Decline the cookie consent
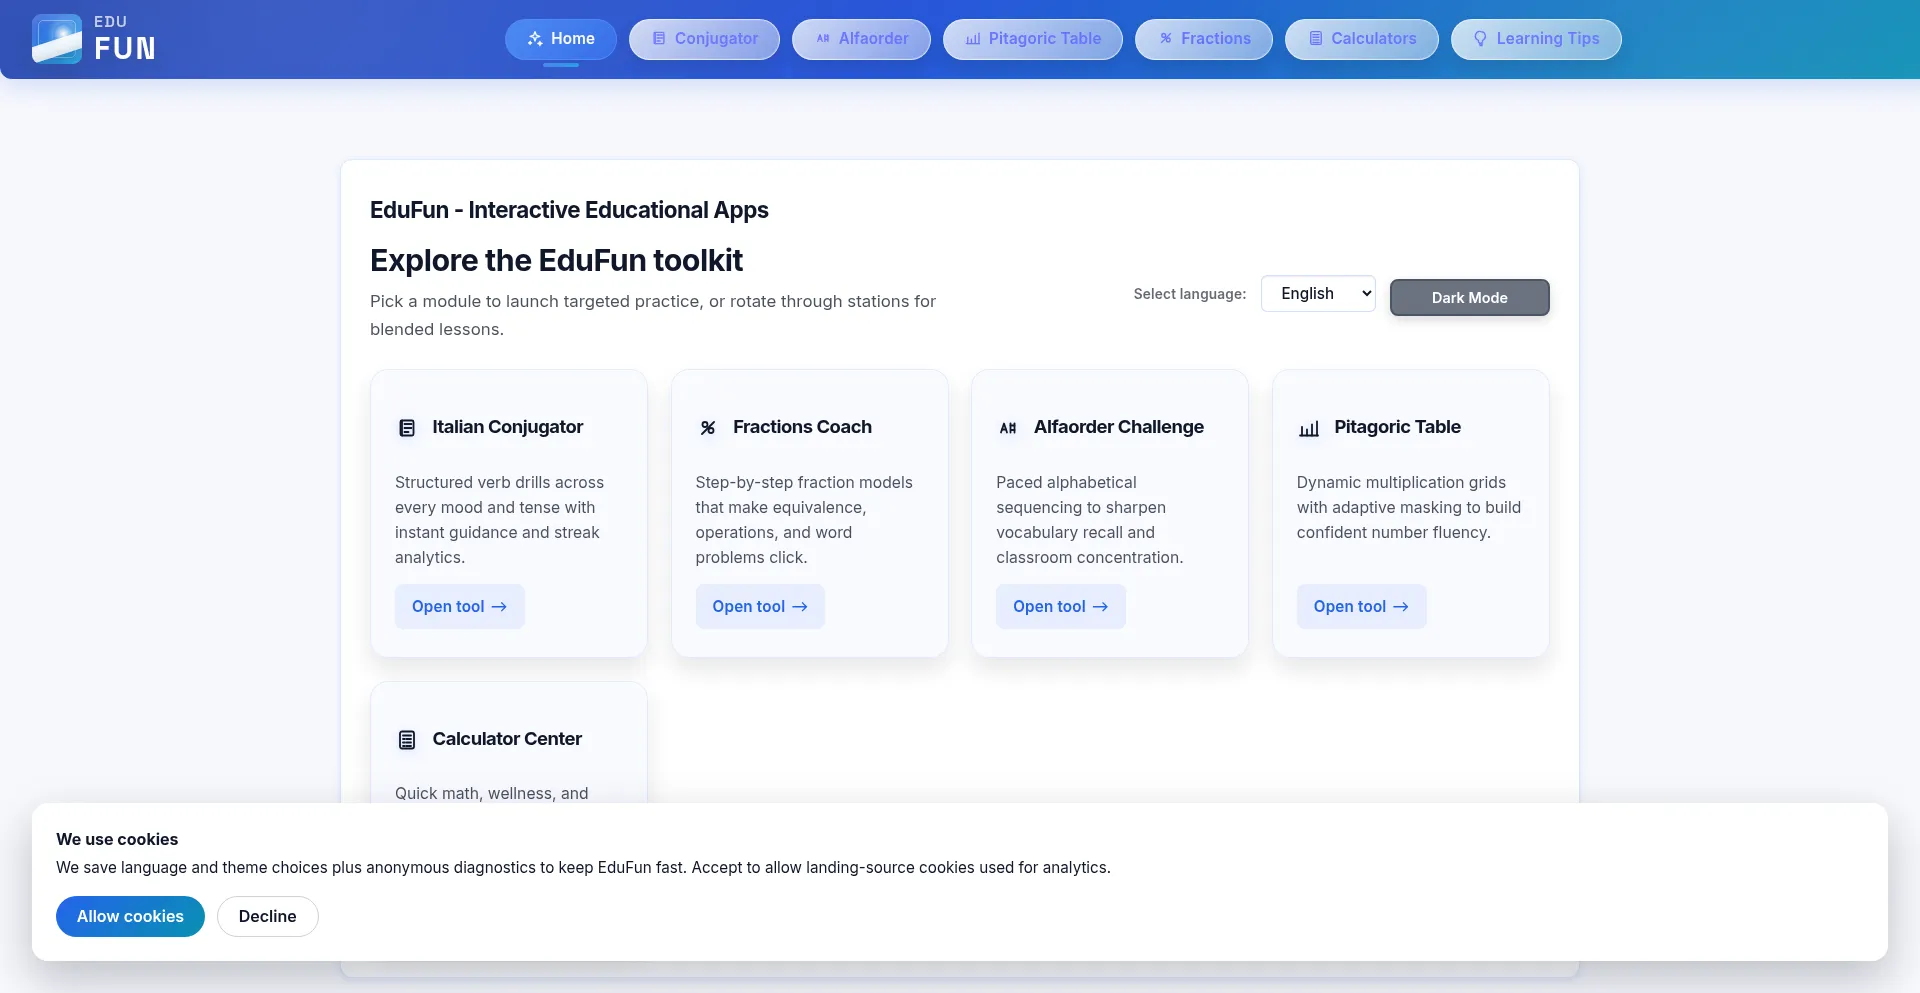The width and height of the screenshot is (1920, 993). 267,917
